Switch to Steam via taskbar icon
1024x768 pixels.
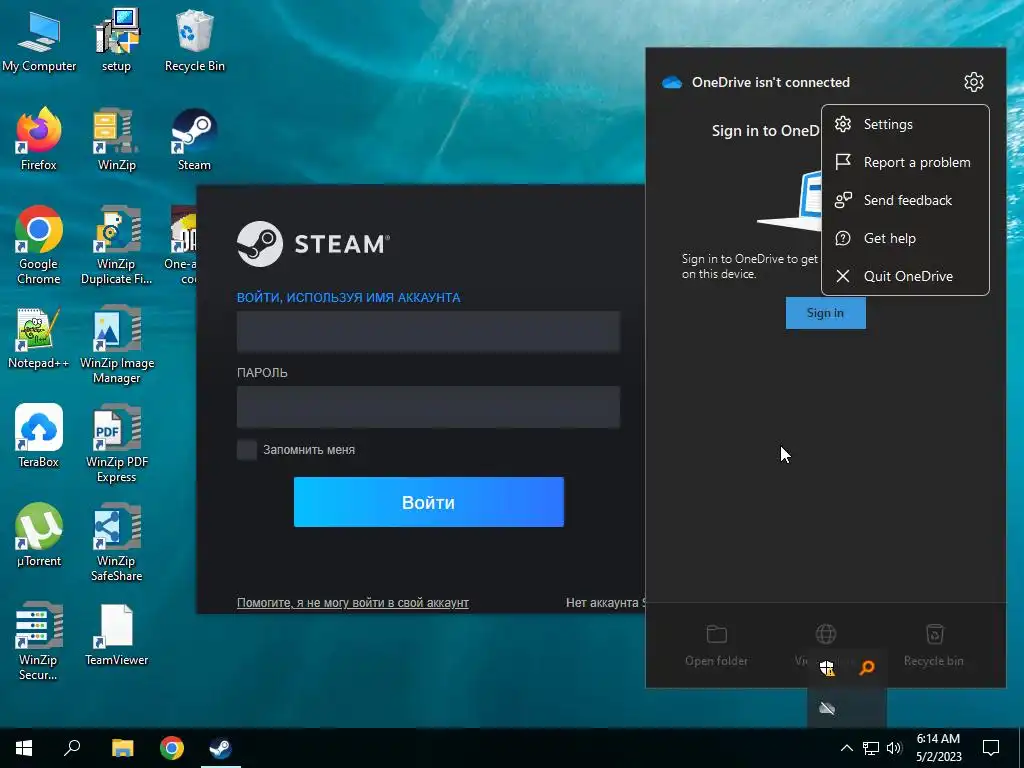(221, 748)
